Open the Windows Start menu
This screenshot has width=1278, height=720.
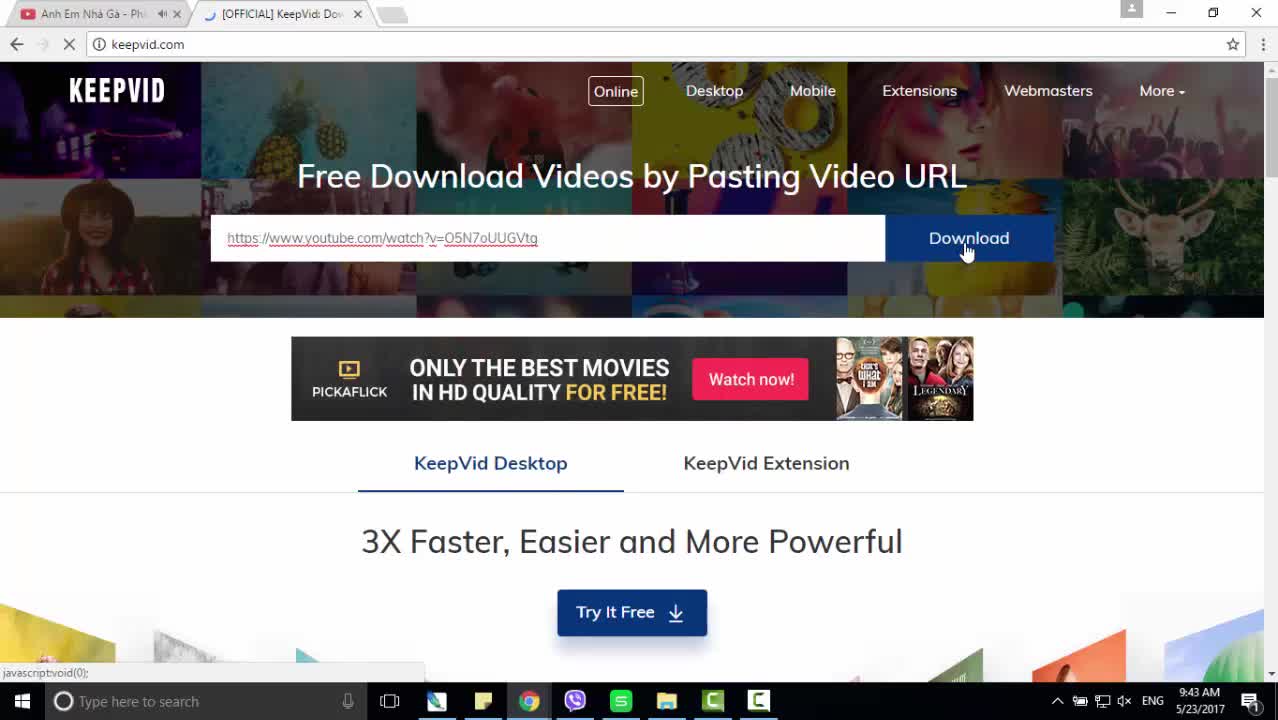click(22, 701)
